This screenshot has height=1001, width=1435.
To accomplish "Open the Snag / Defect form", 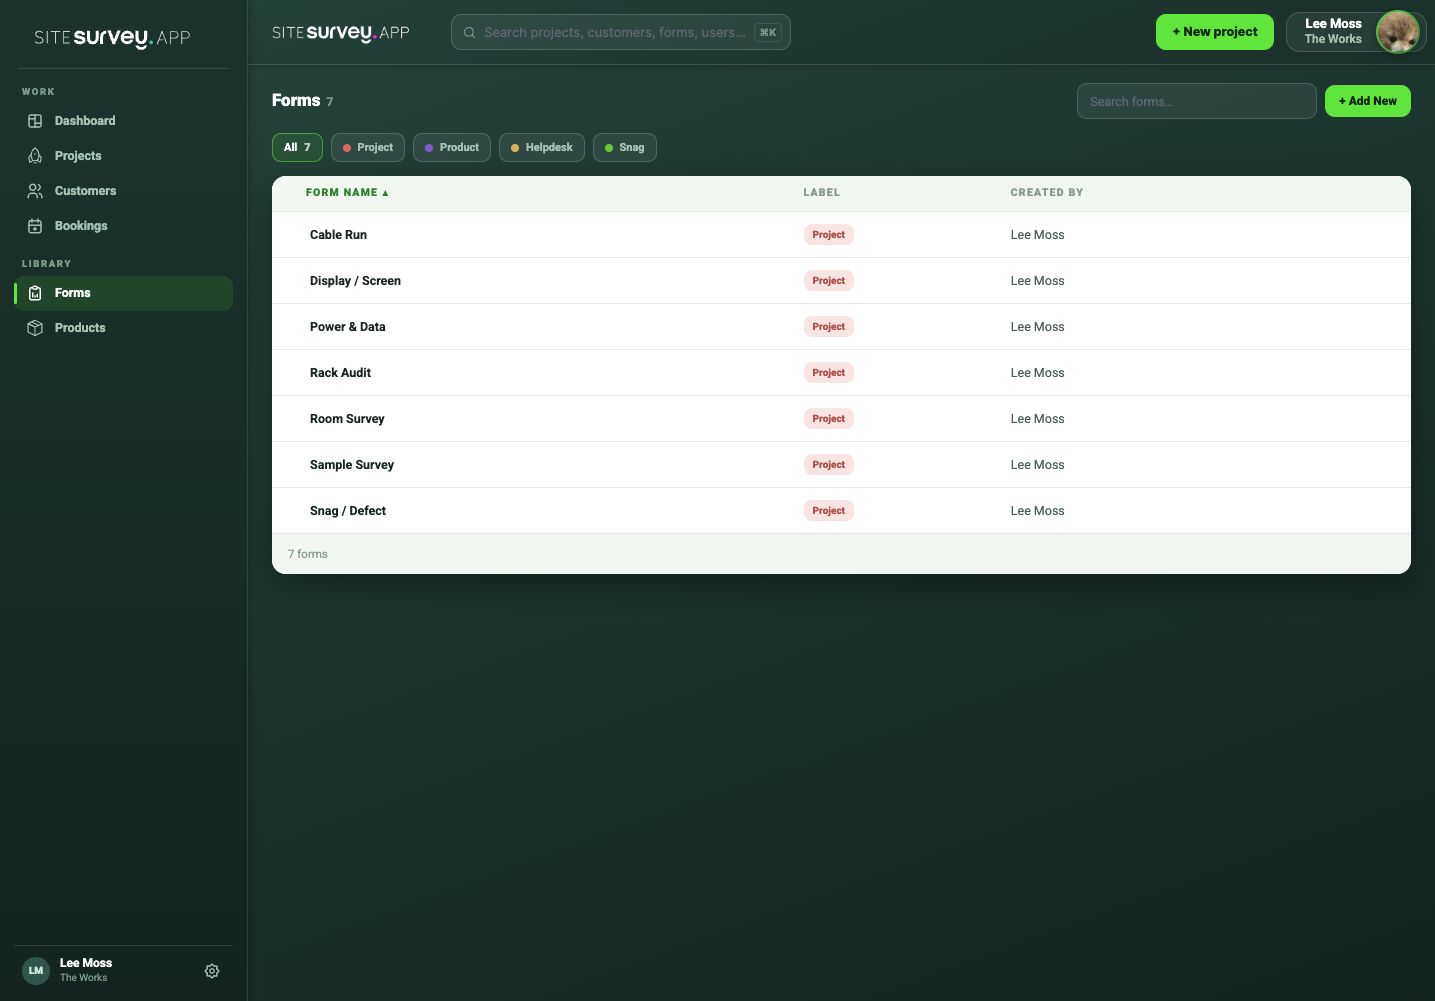I will coord(348,511).
